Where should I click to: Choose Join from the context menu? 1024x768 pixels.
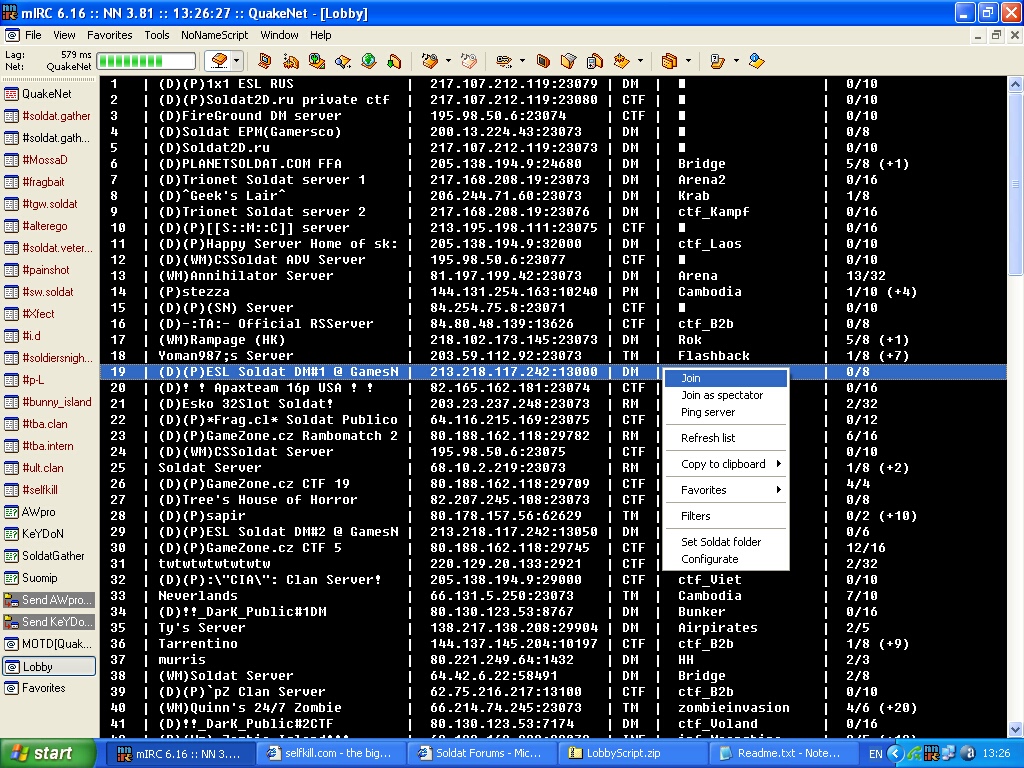[726, 378]
